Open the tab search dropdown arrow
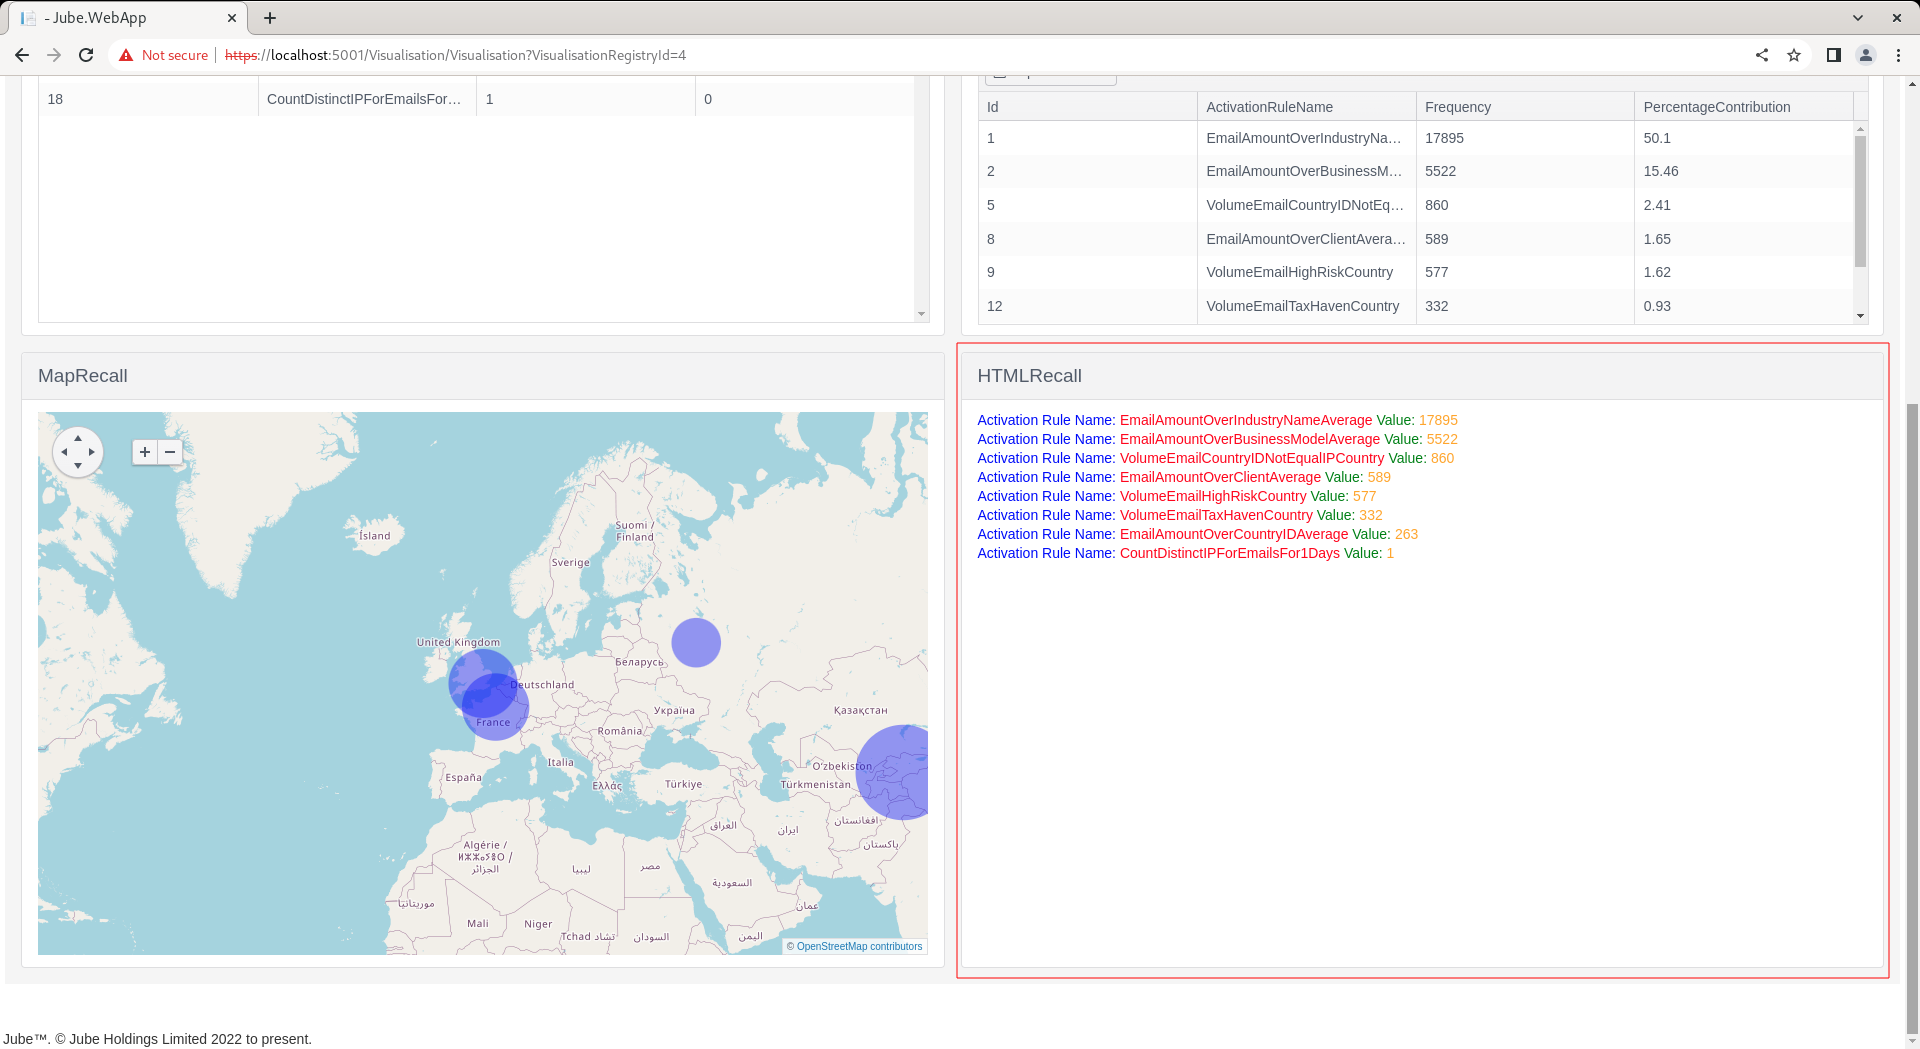The width and height of the screenshot is (1920, 1049). pyautogui.click(x=1858, y=18)
